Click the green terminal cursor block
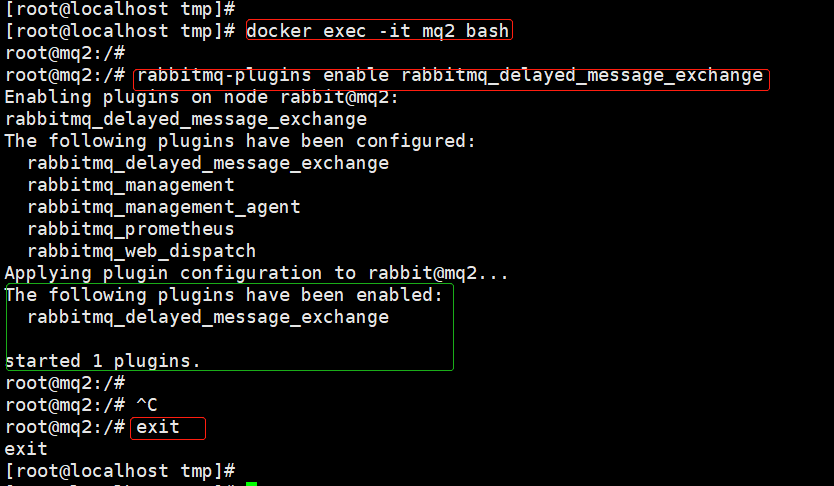The height and width of the screenshot is (486, 834). [252, 484]
